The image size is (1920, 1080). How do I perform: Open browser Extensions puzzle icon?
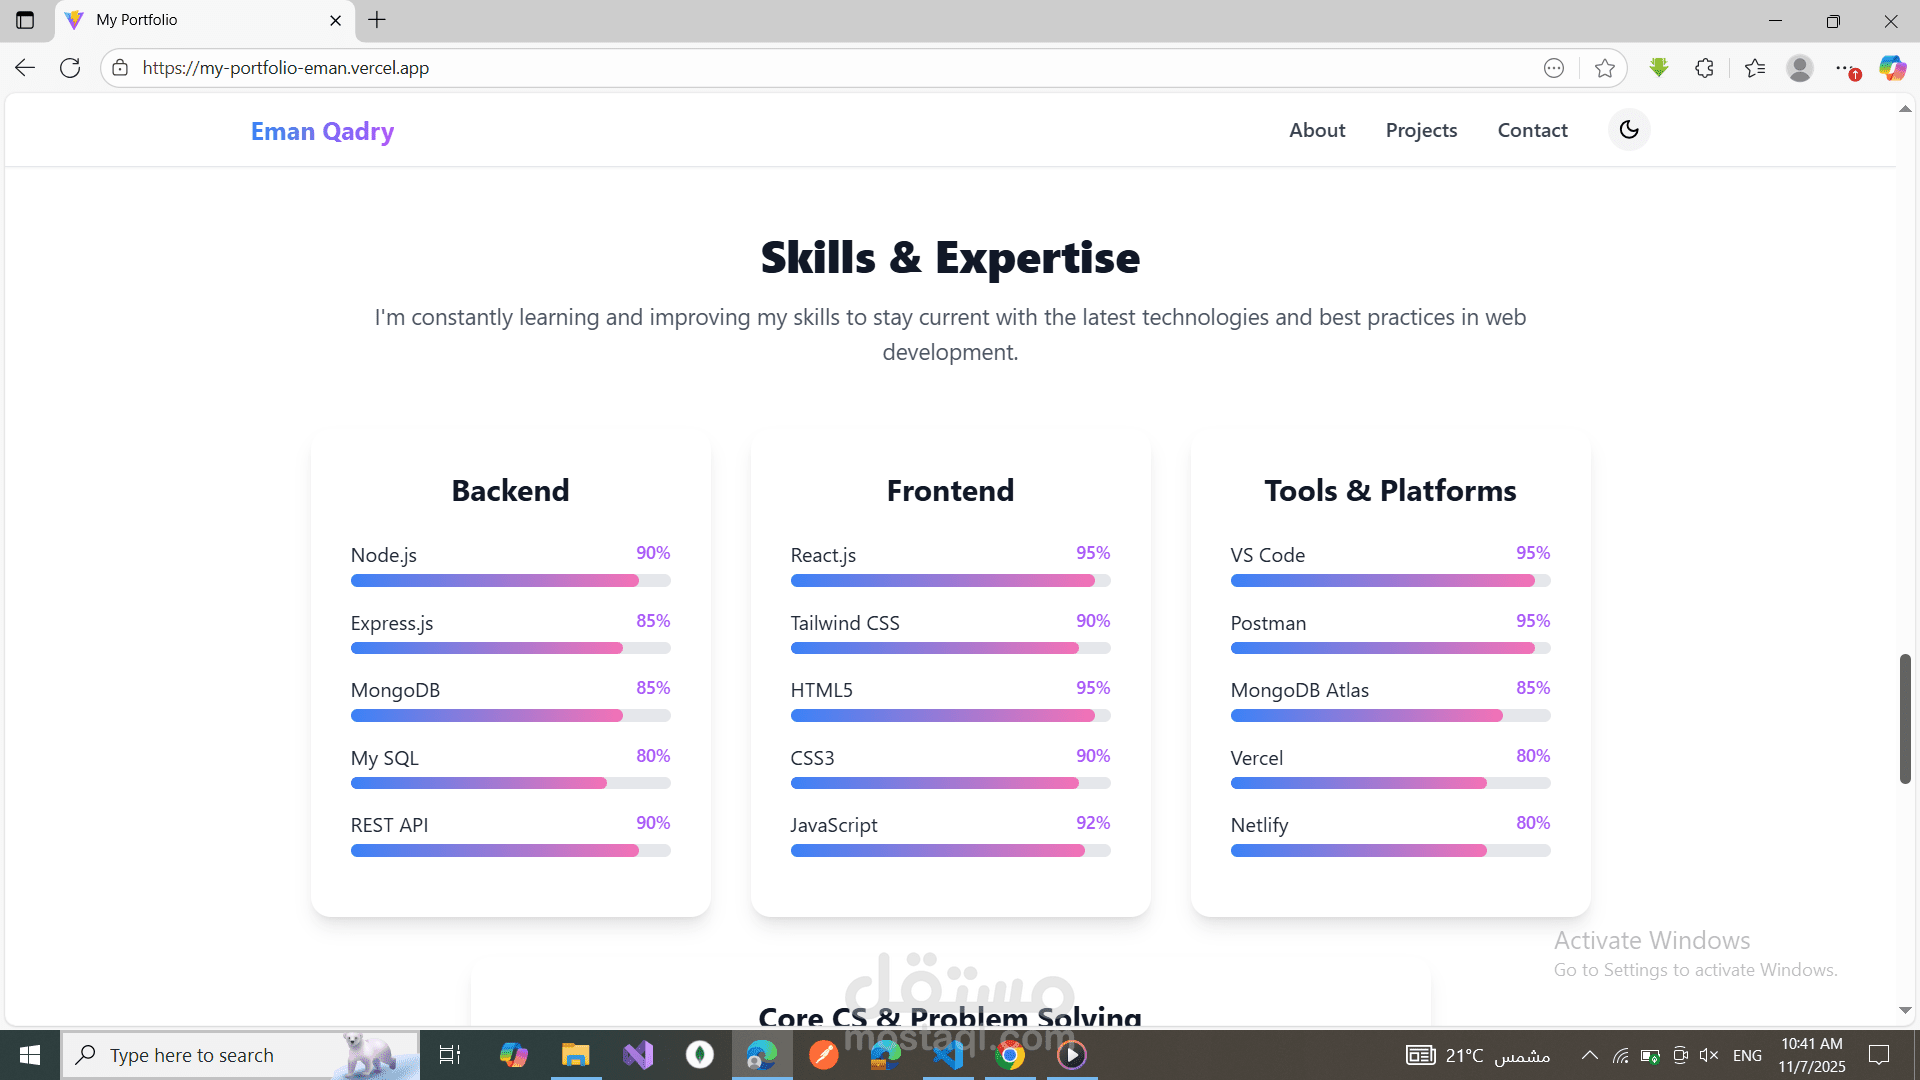click(1705, 68)
